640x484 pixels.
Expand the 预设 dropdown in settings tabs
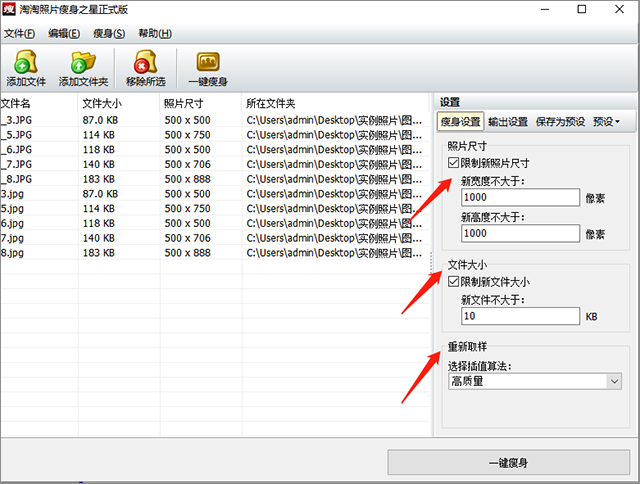[606, 122]
